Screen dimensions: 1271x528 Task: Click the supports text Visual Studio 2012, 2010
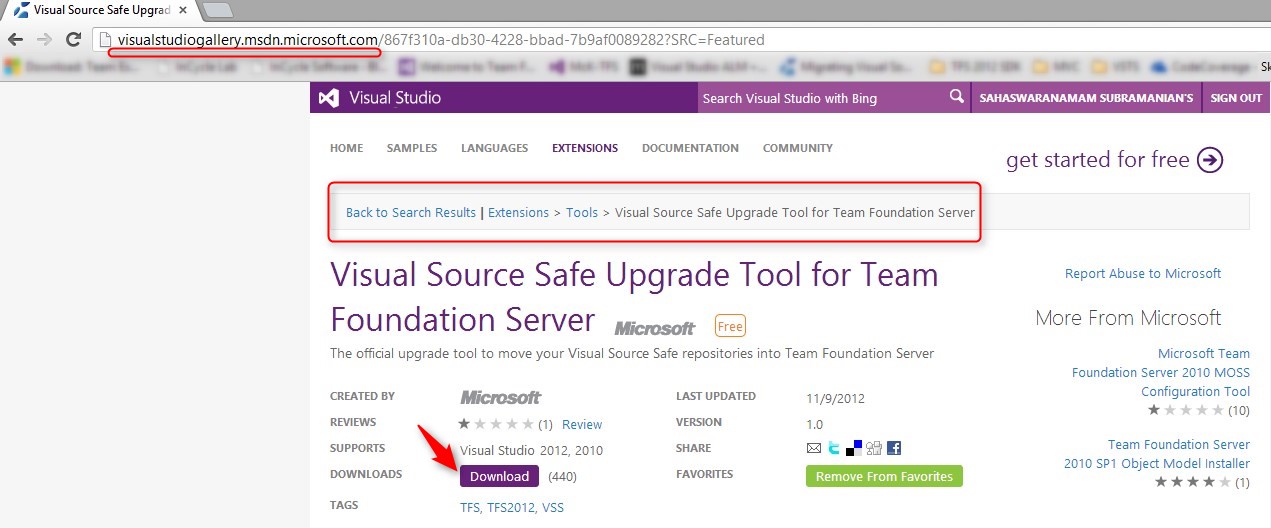531,450
